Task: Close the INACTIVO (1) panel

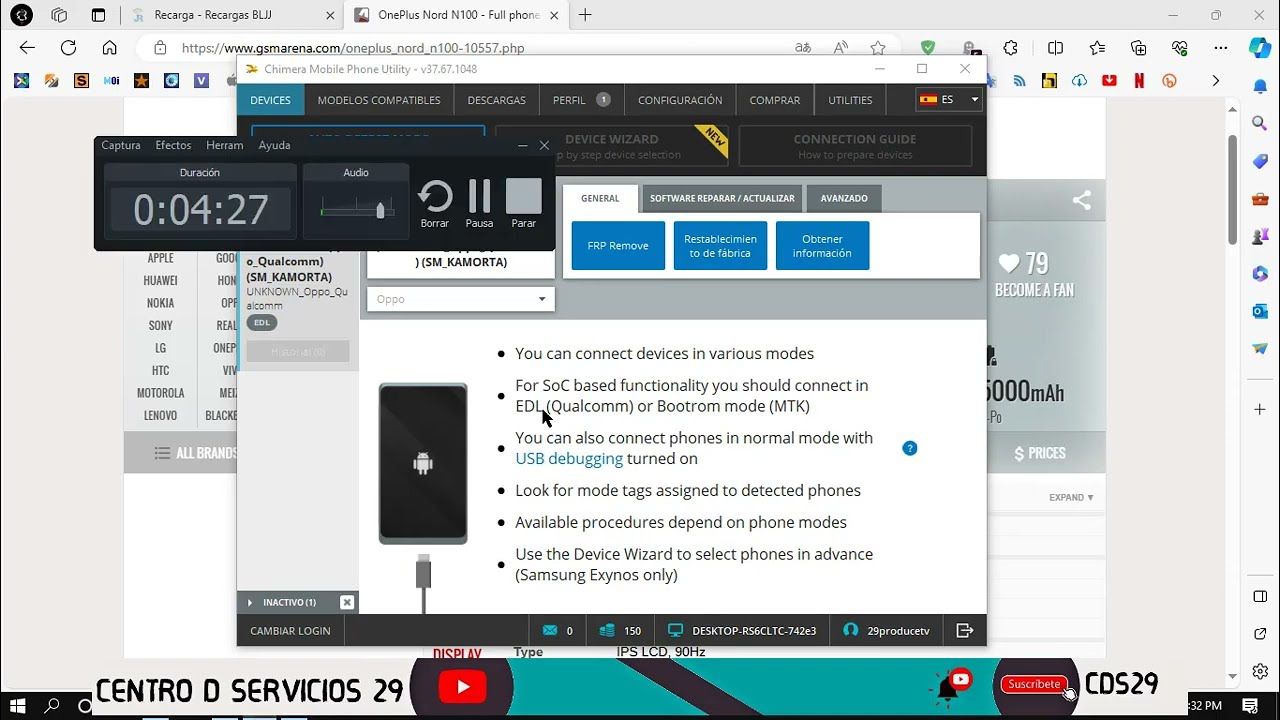Action: point(346,602)
